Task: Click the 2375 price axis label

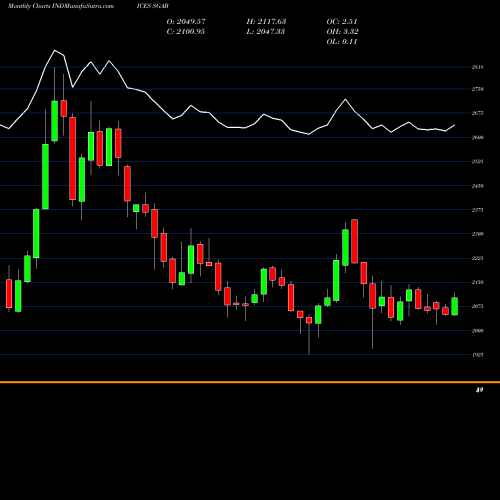Action: coord(478,210)
